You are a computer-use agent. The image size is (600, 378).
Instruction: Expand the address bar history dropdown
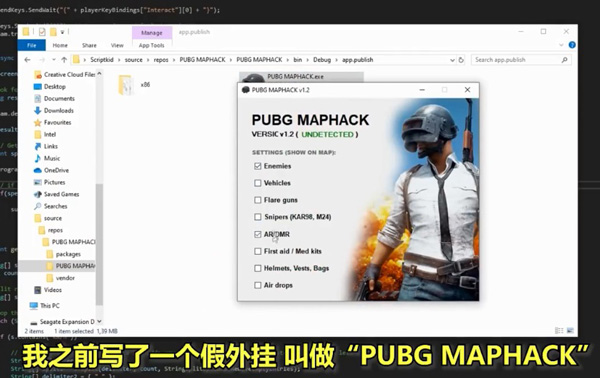(x=452, y=60)
